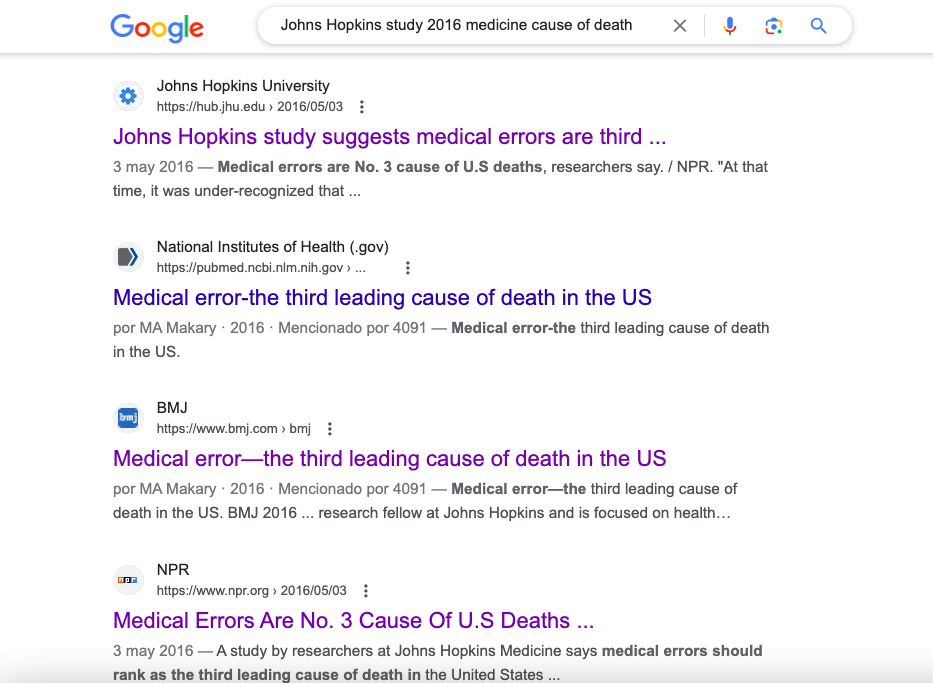Image resolution: width=933 pixels, height=683 pixels.
Task: Click the 'Johns Hopkins University' site name
Action: pyautogui.click(x=243, y=86)
